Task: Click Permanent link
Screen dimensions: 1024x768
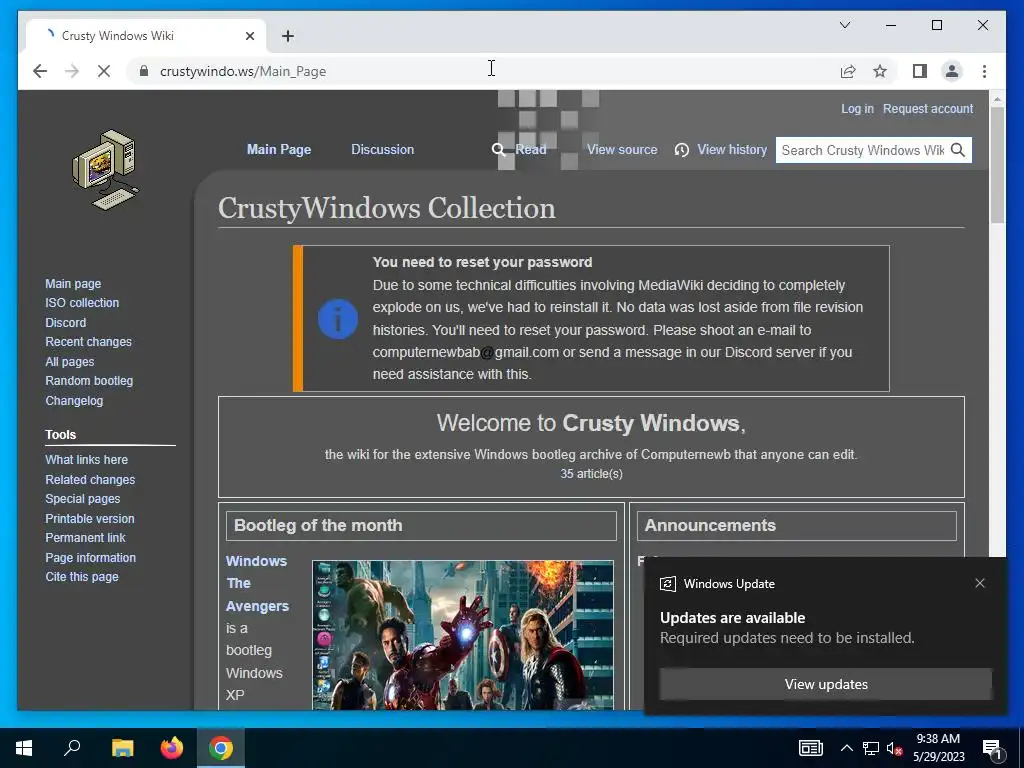Action: point(86,537)
